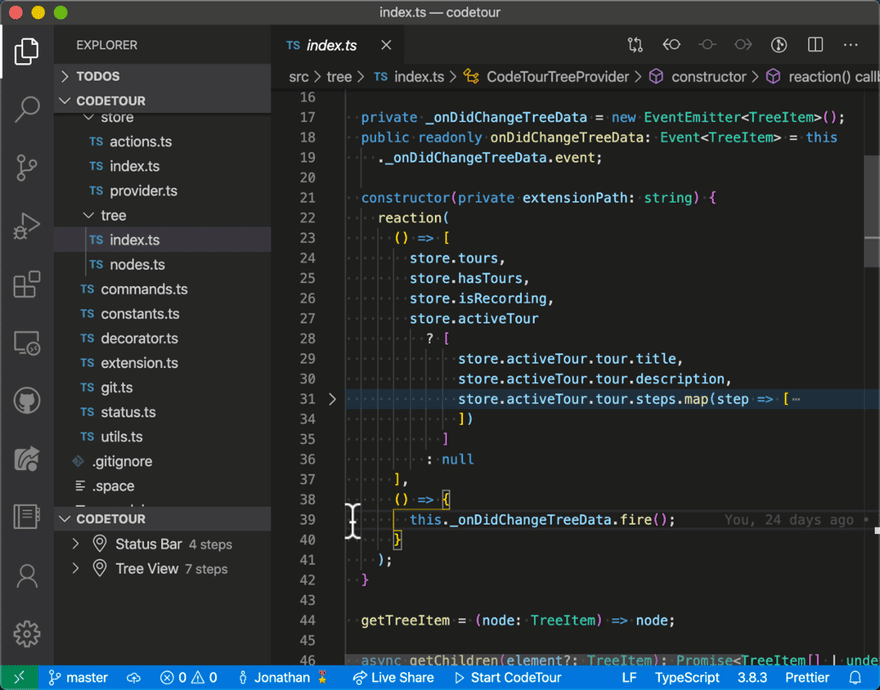The height and width of the screenshot is (690, 880).
Task: Click the remote window indicator in status bar
Action: [19, 678]
